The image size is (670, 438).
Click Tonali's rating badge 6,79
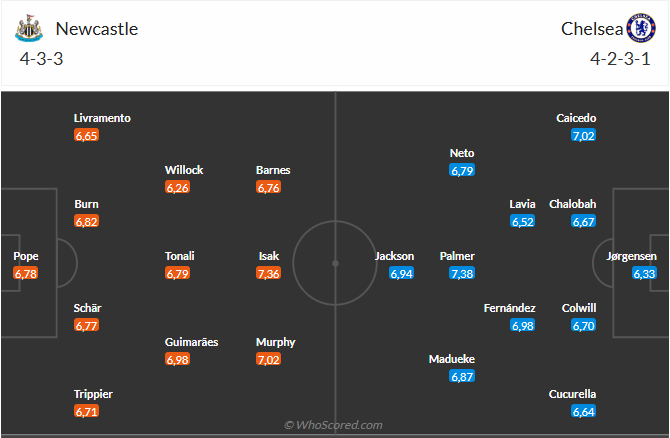coord(177,273)
